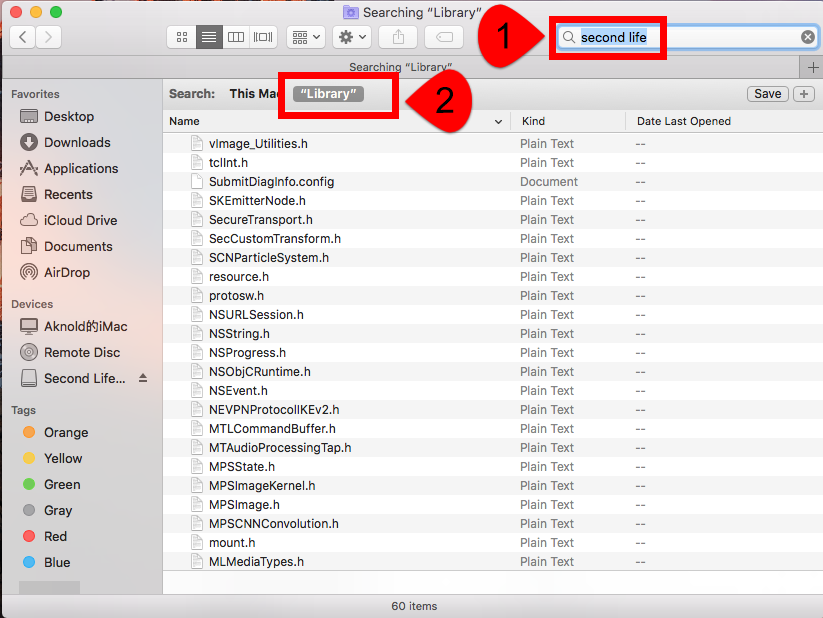Switch to icon view in toolbar
Screen dimensions: 823x618
[182, 37]
